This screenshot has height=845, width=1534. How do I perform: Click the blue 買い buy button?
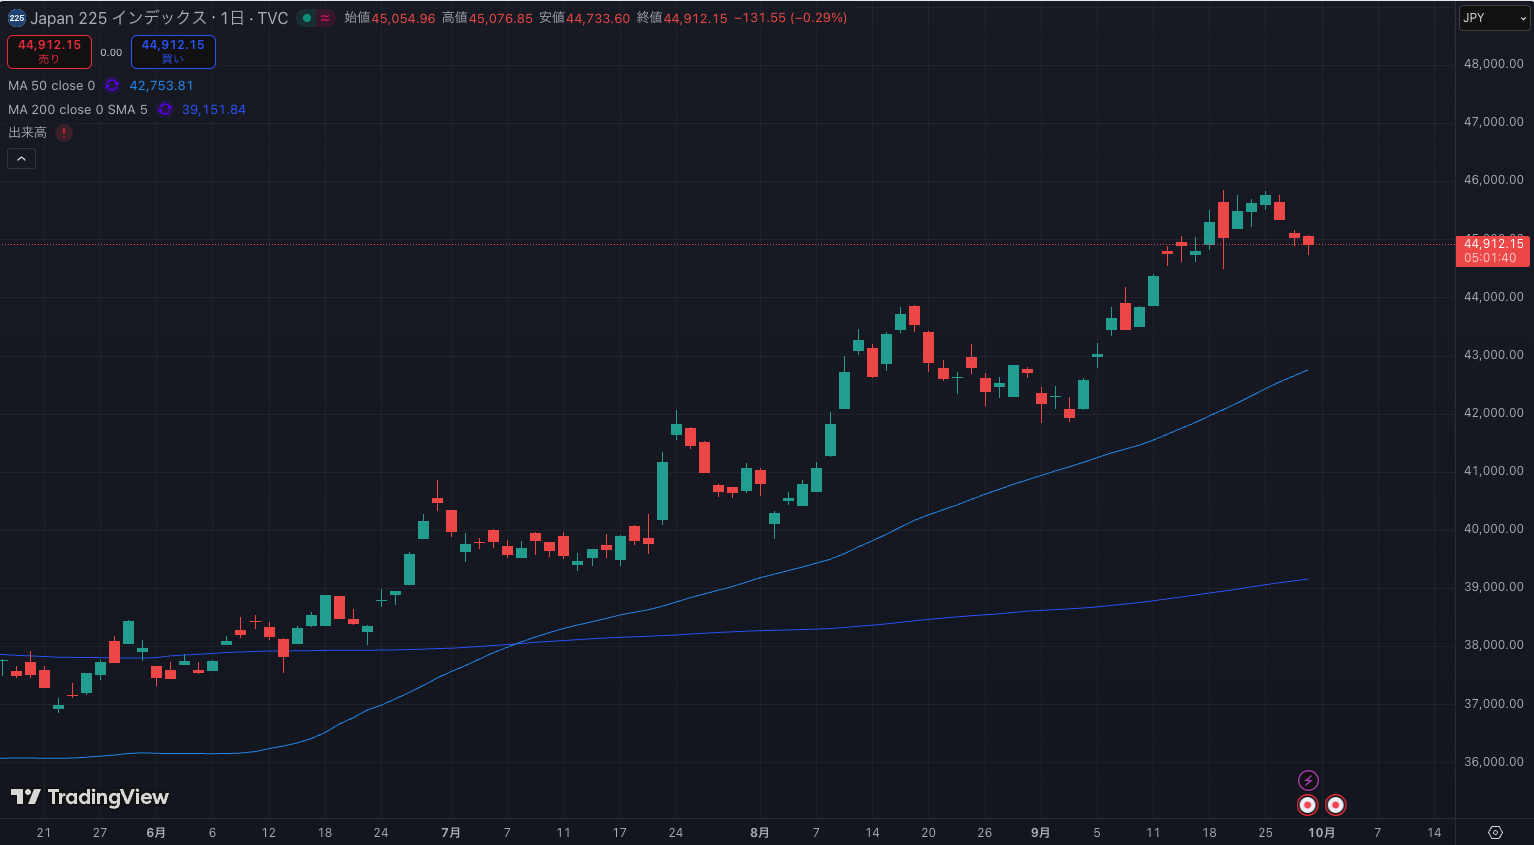click(173, 51)
